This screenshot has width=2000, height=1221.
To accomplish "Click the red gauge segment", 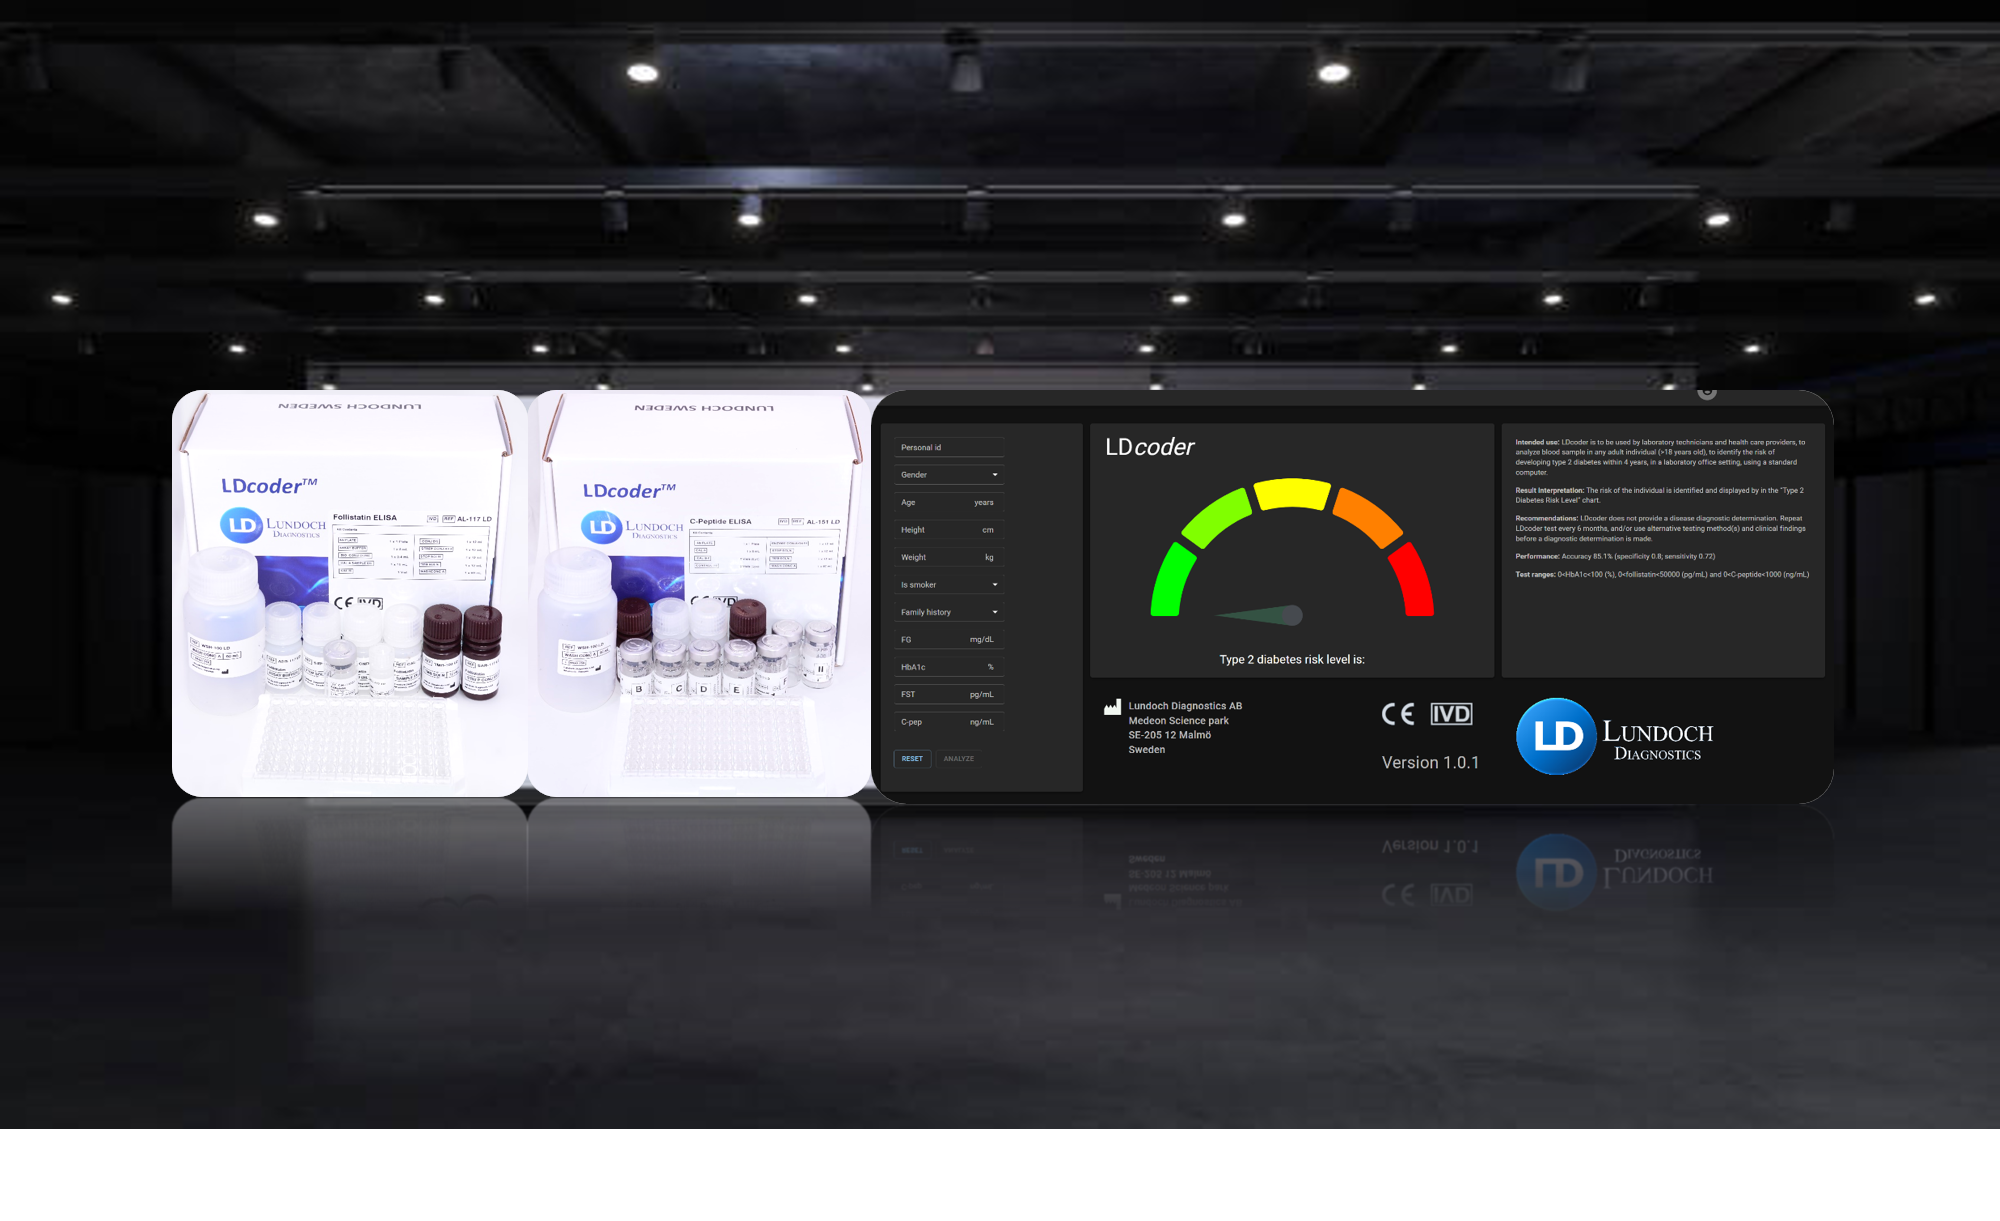I will pyautogui.click(x=1412, y=580).
